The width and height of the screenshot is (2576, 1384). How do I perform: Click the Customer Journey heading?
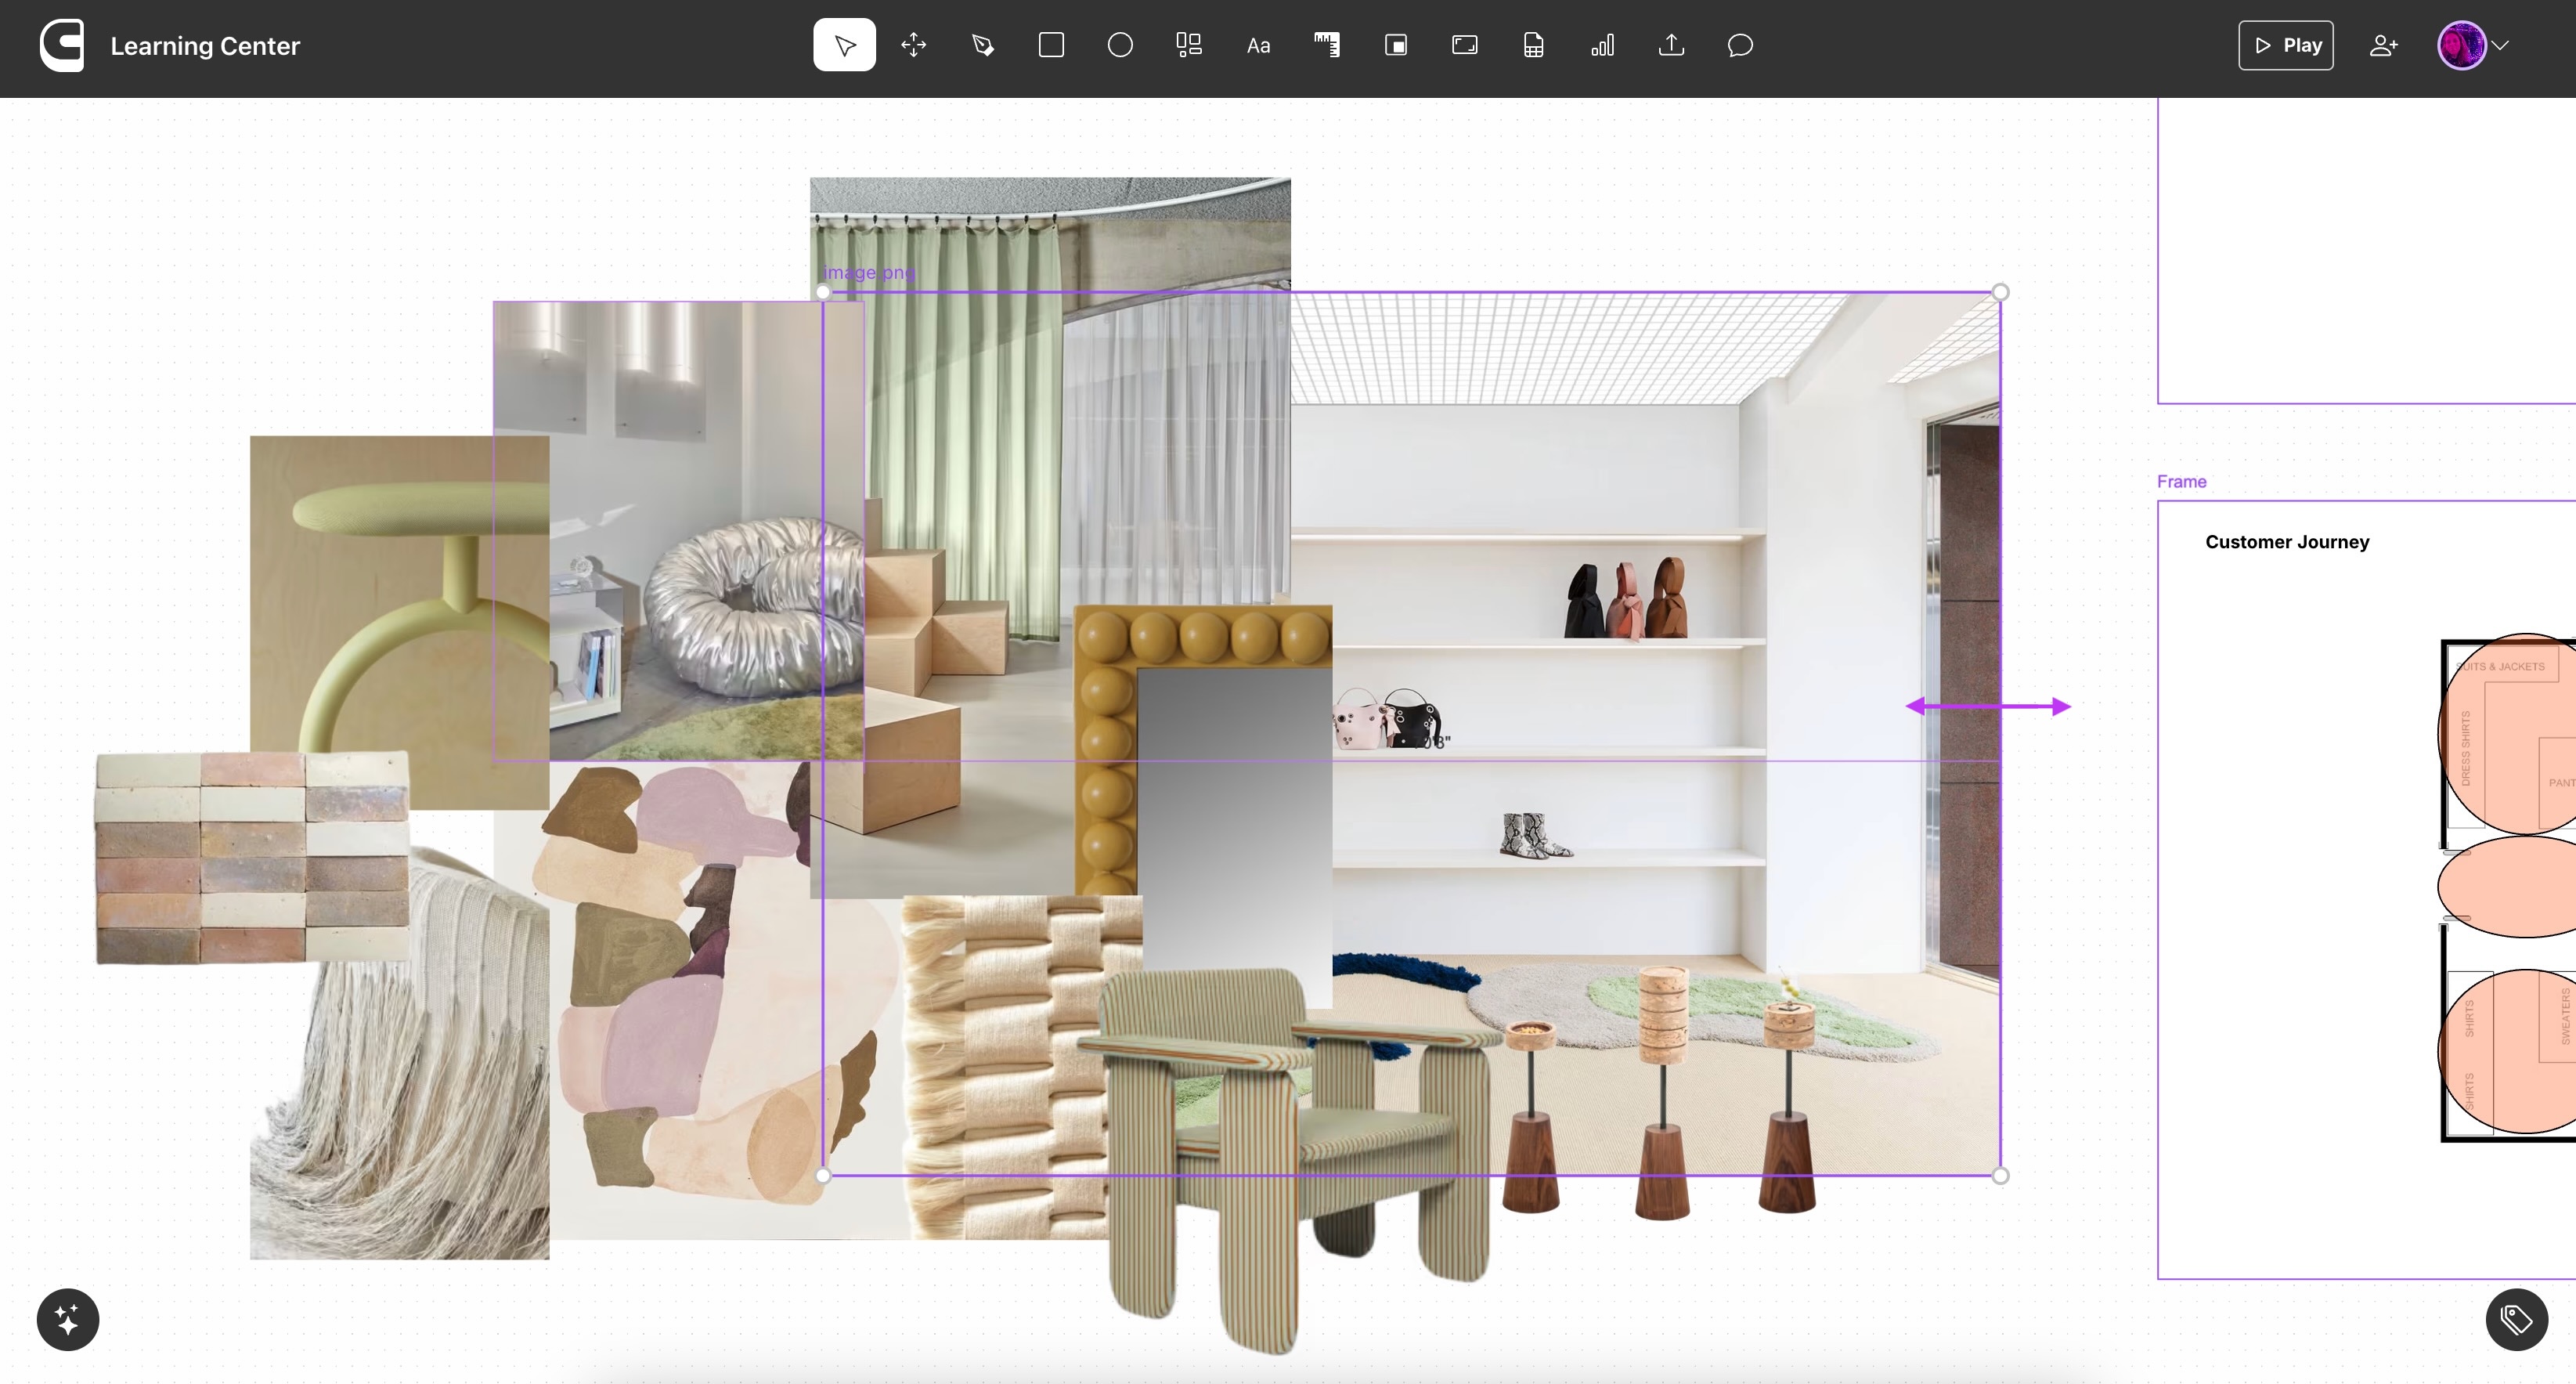point(2287,541)
